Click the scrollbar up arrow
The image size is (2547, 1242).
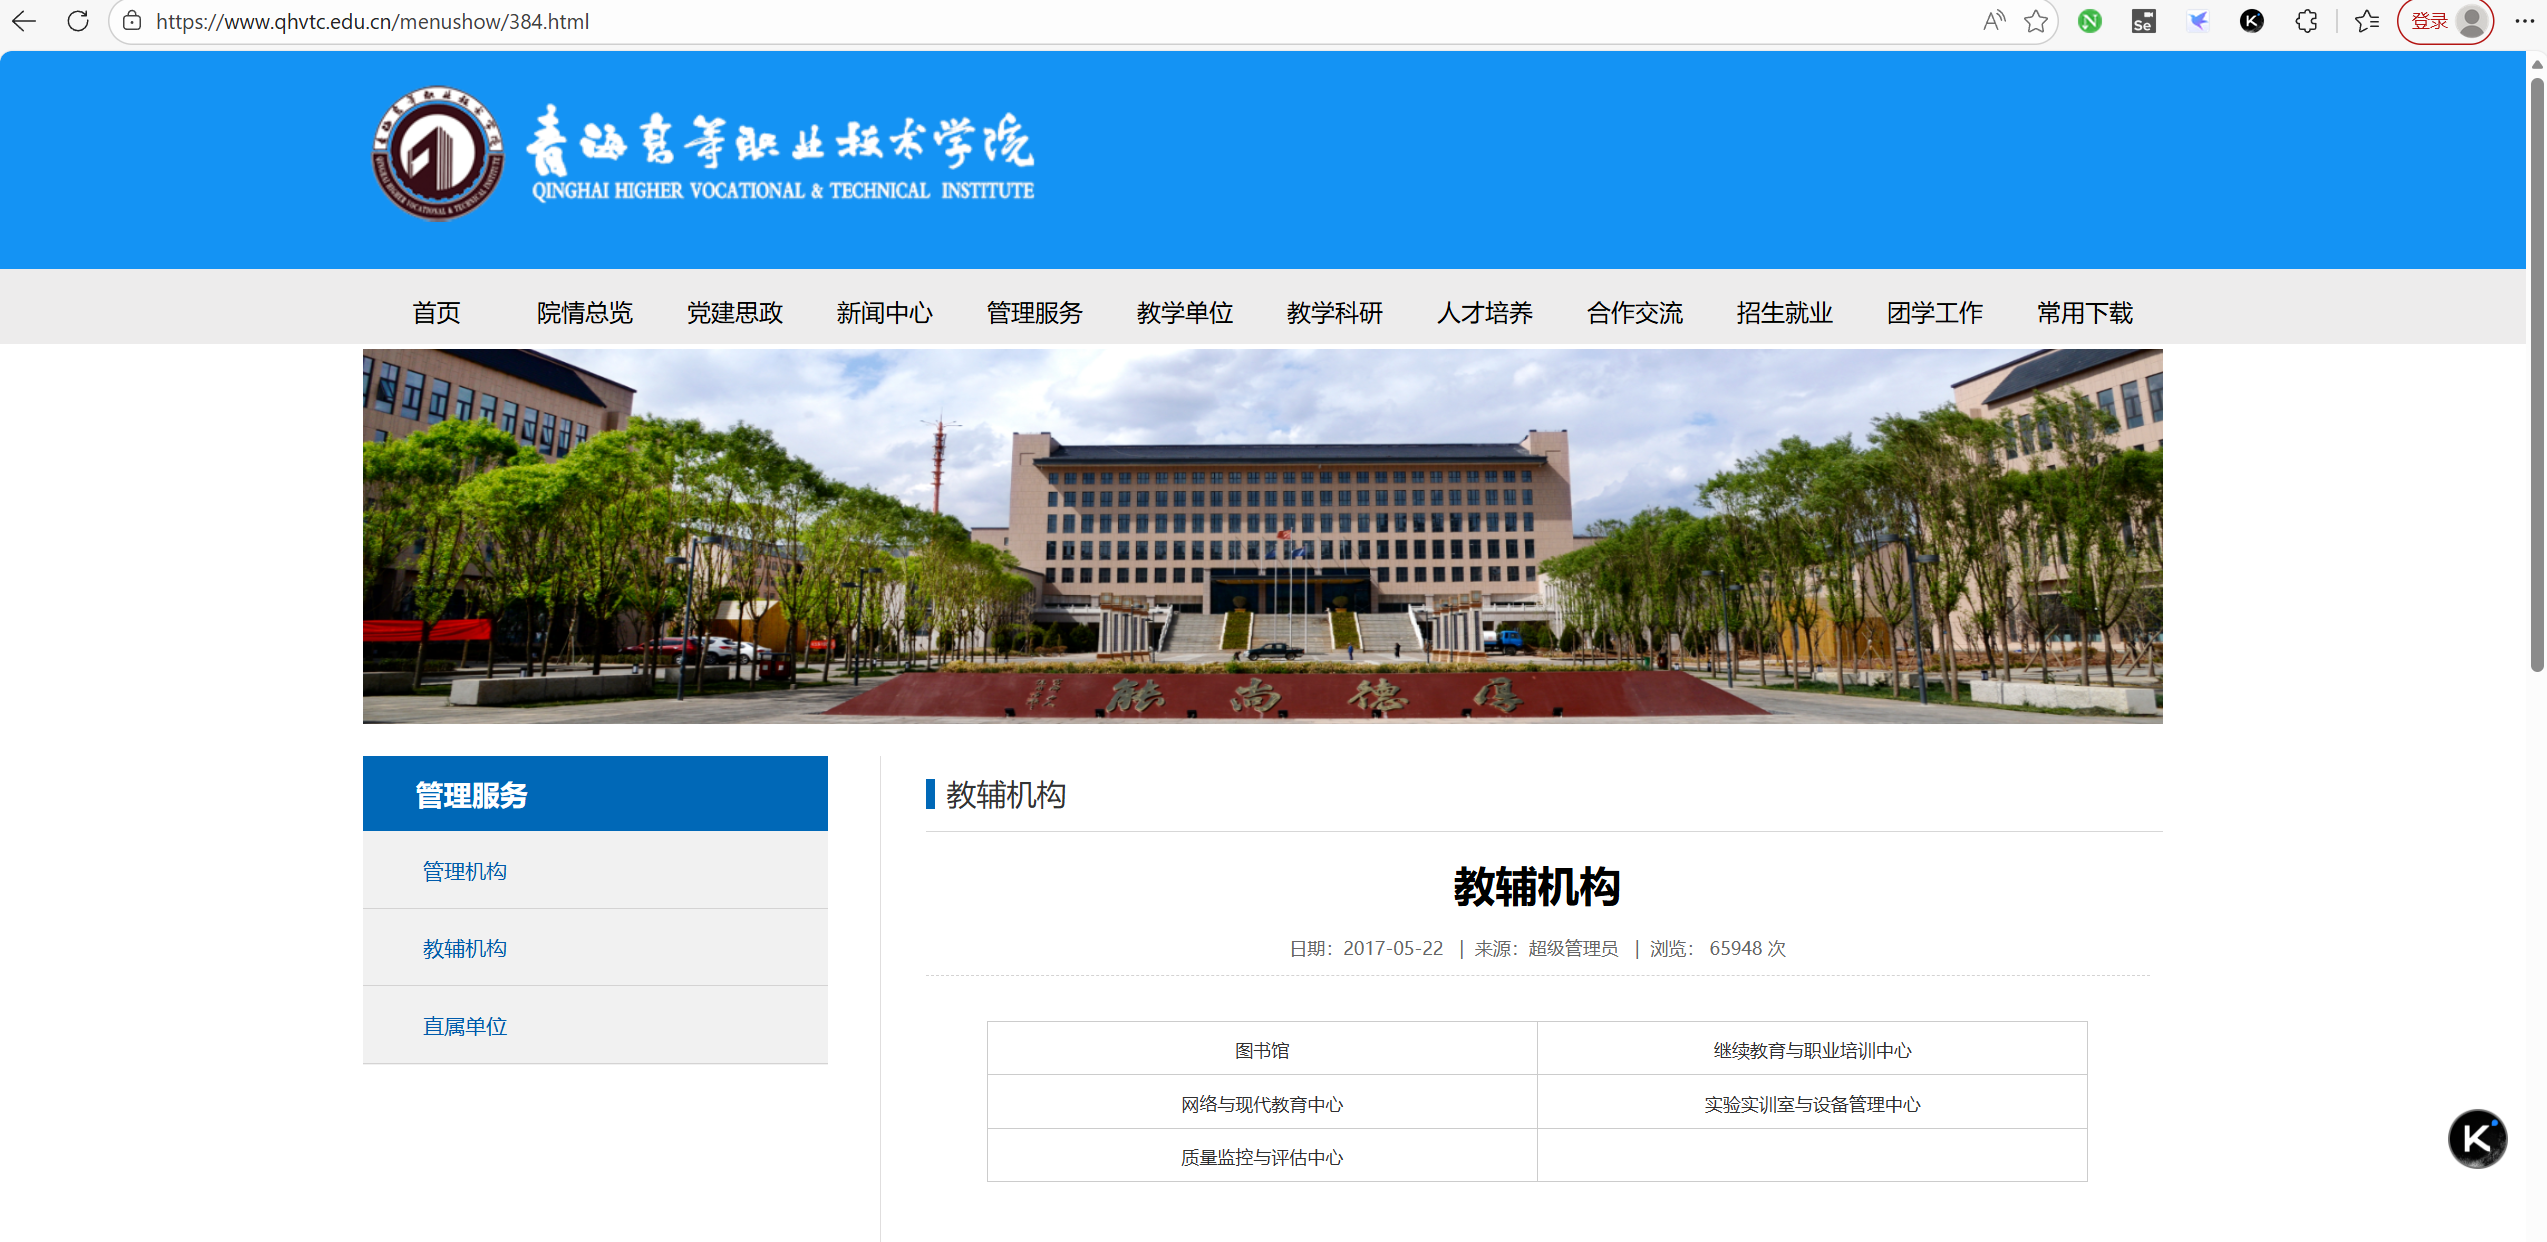[x=2536, y=64]
